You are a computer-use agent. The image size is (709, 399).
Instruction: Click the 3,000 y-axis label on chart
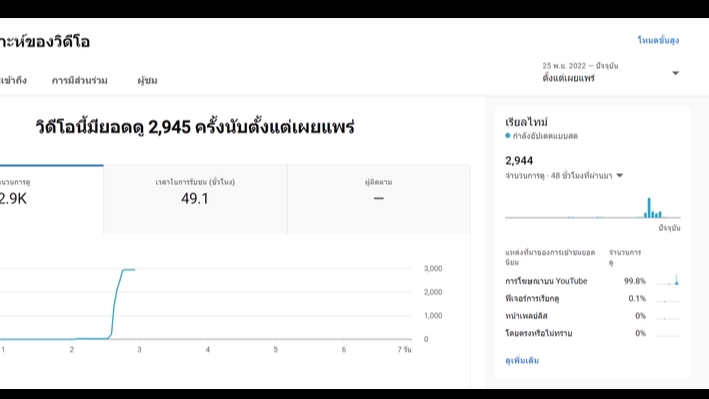click(433, 269)
